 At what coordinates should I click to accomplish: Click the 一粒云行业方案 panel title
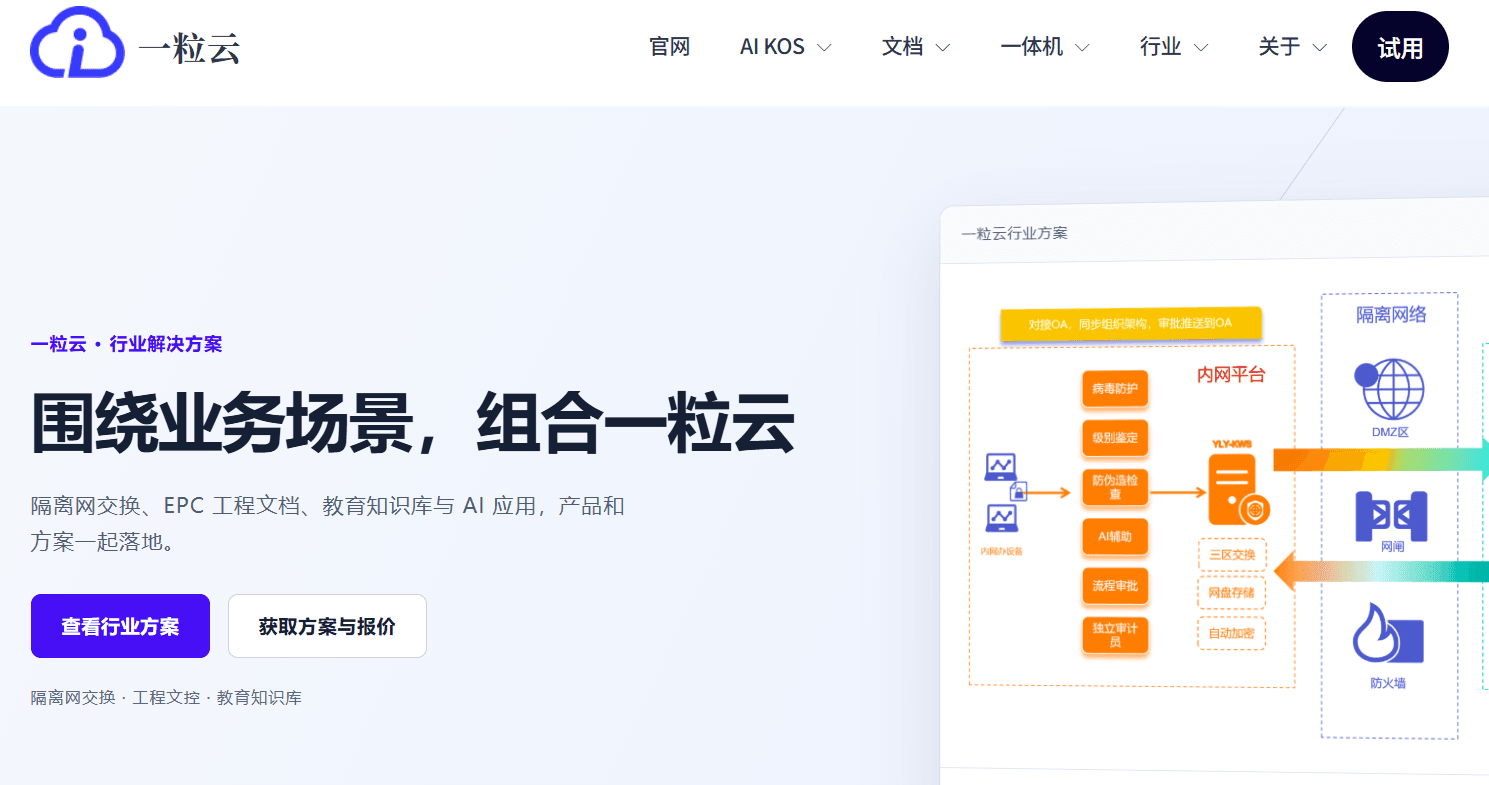(1014, 233)
